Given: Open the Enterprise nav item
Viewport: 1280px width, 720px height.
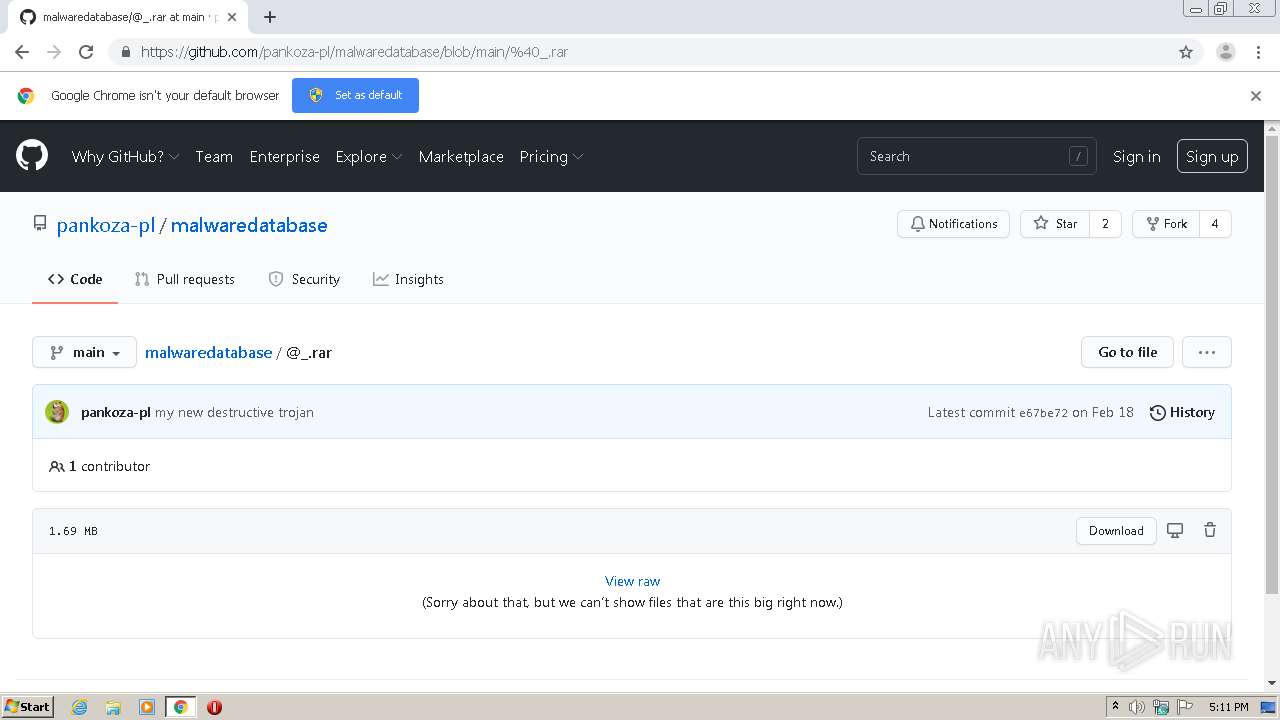Looking at the screenshot, I should pos(285,156).
